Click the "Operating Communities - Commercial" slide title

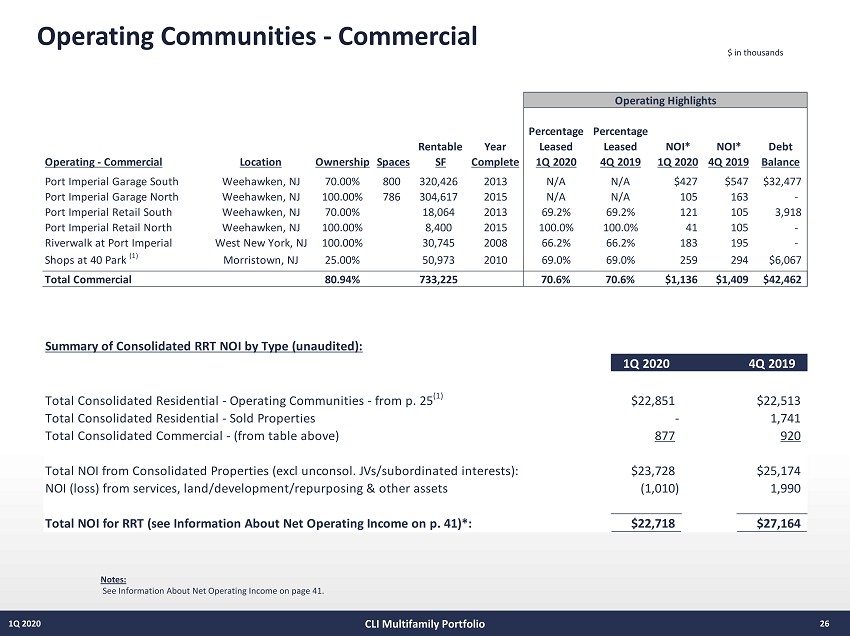[256, 37]
